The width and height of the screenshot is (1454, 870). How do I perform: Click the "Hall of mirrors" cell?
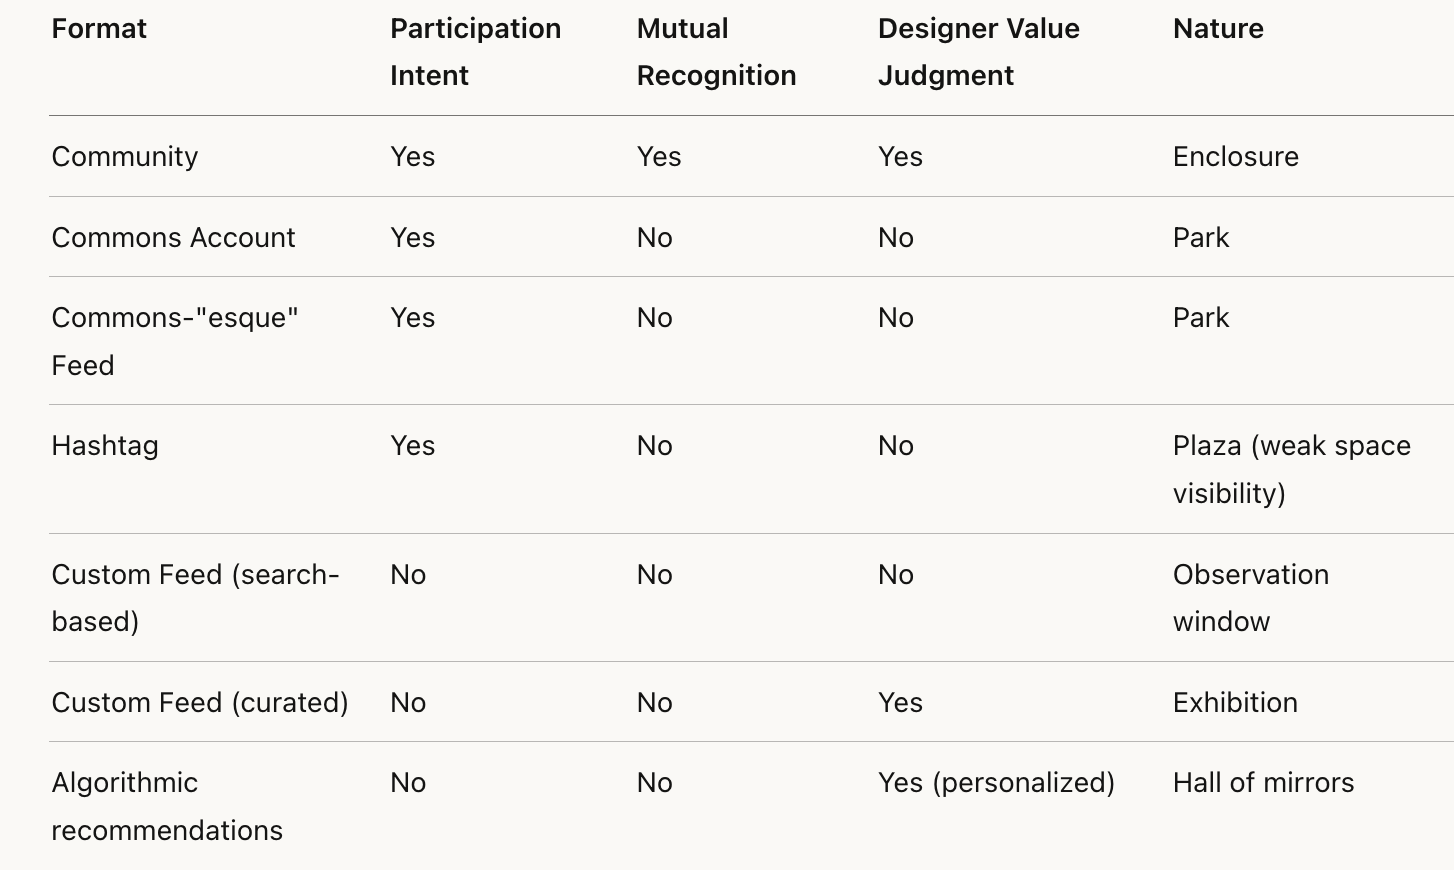click(x=1263, y=783)
